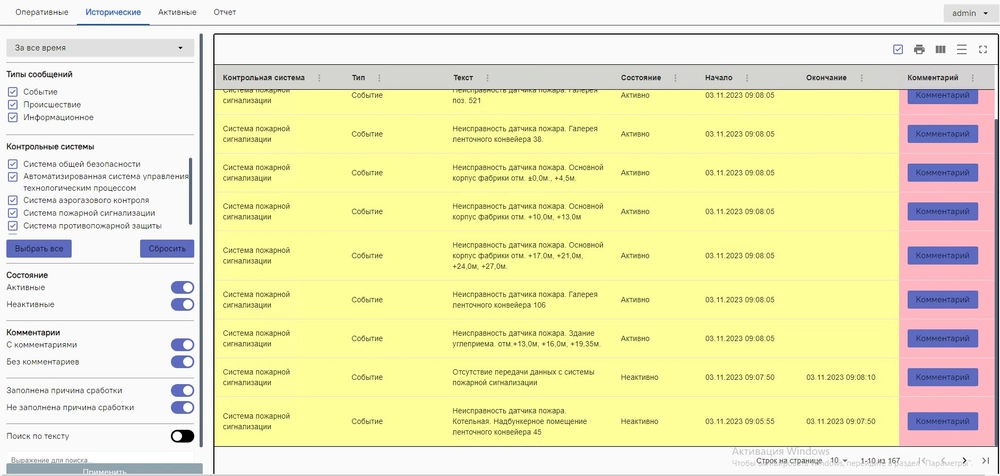This screenshot has height=476, width=1000.
Task: Change rows per page dropdown
Action: point(838,461)
